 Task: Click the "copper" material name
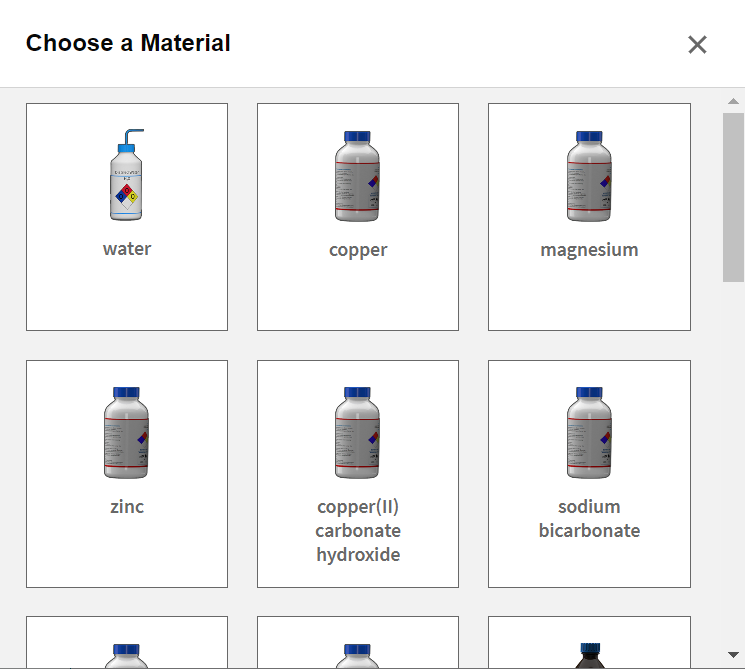coord(358,249)
